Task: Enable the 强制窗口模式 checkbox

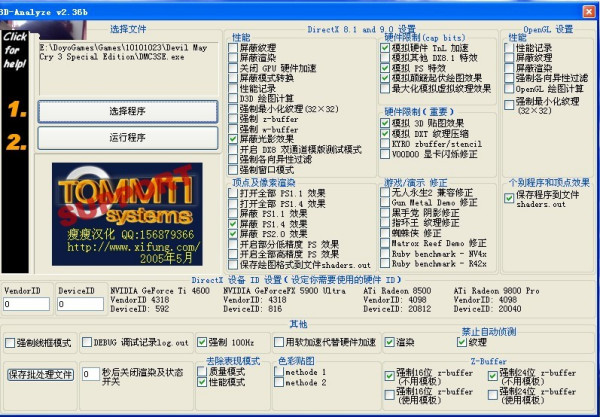Action: [233, 169]
